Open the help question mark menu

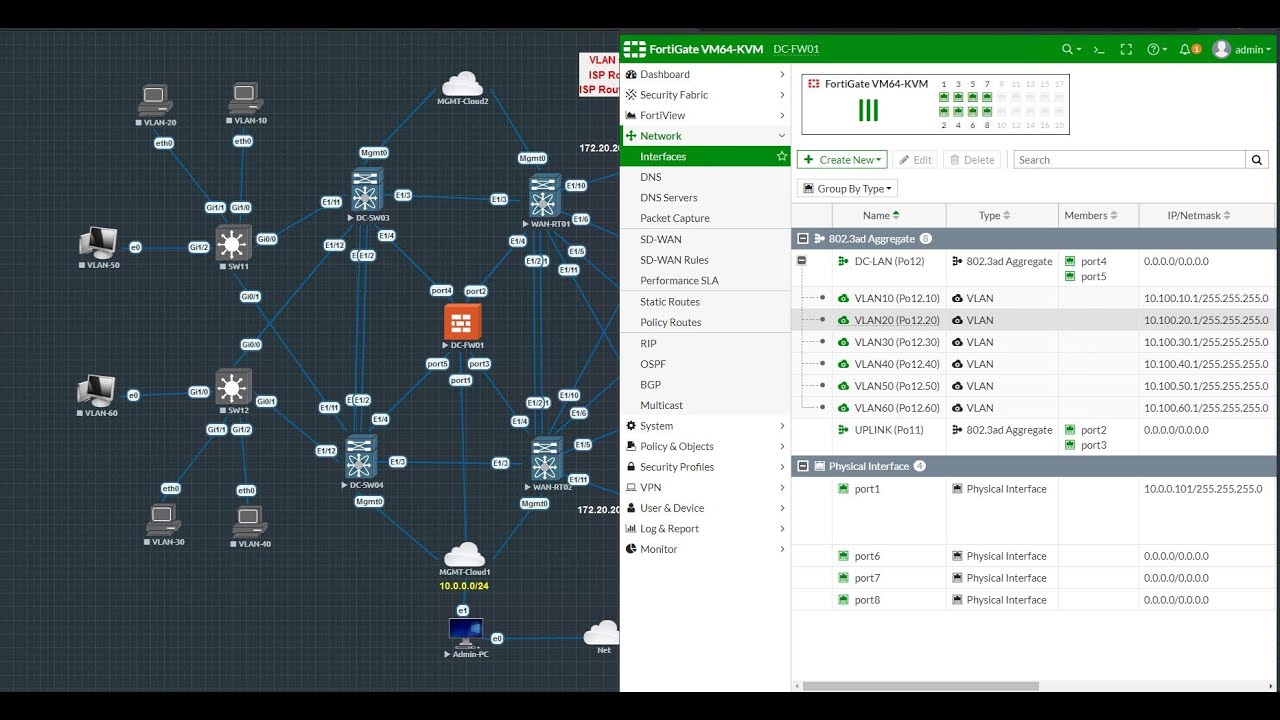point(1156,49)
